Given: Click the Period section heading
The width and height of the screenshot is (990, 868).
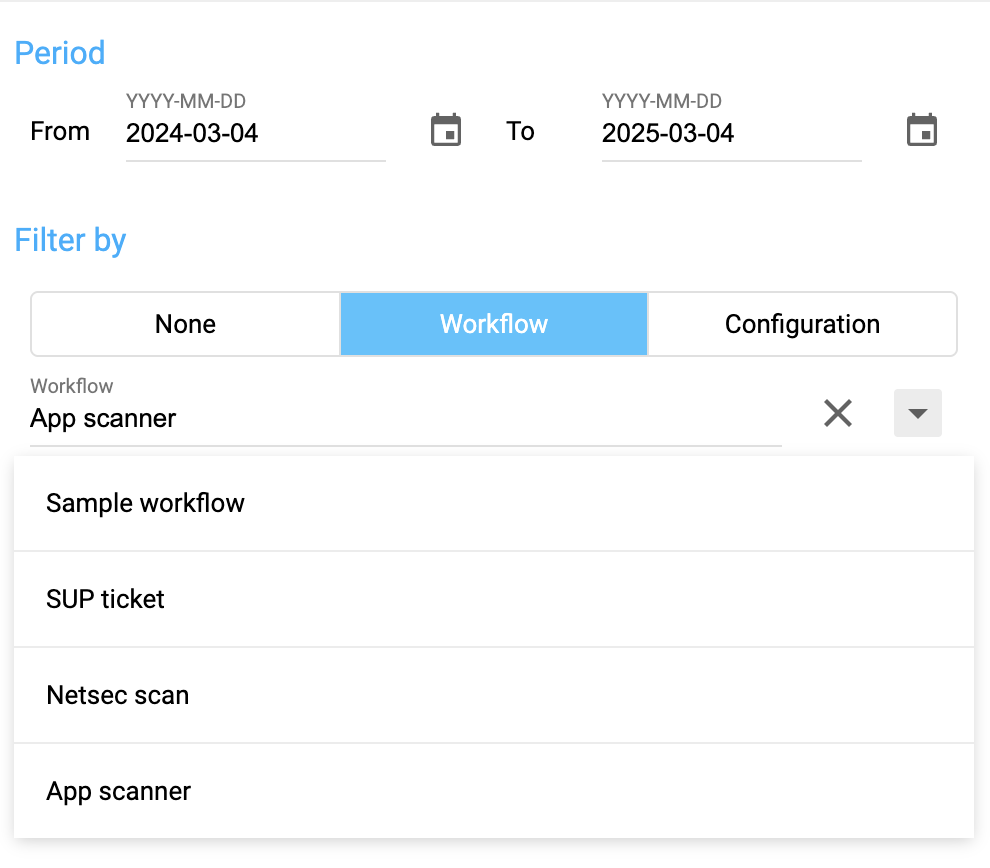Looking at the screenshot, I should pyautogui.click(x=59, y=53).
